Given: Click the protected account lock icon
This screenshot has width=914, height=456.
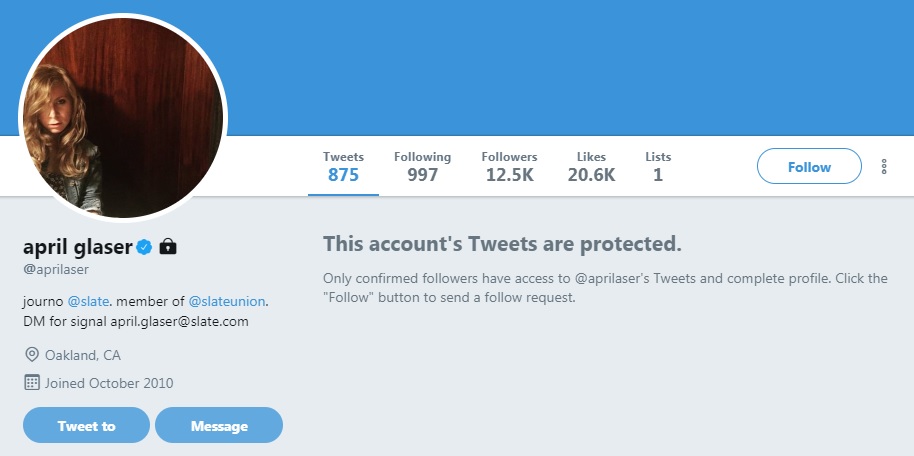Looking at the screenshot, I should click(168, 247).
